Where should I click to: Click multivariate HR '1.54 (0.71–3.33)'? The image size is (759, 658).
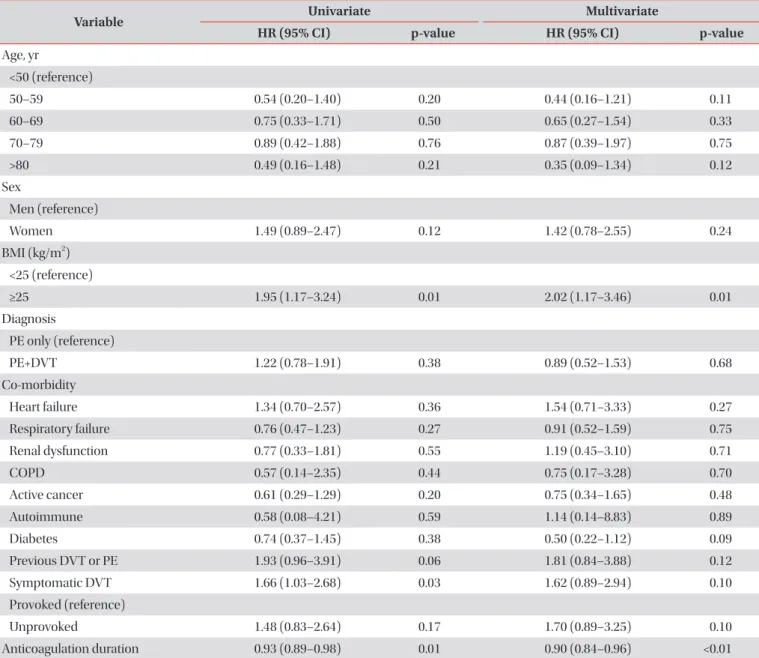588,407
